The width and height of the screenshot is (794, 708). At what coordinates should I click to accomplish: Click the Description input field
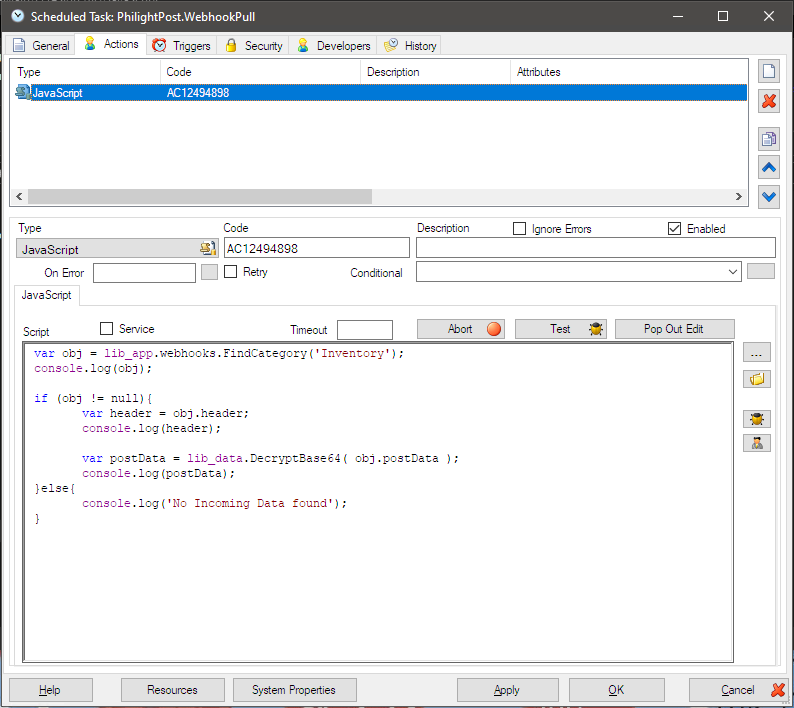coord(596,248)
